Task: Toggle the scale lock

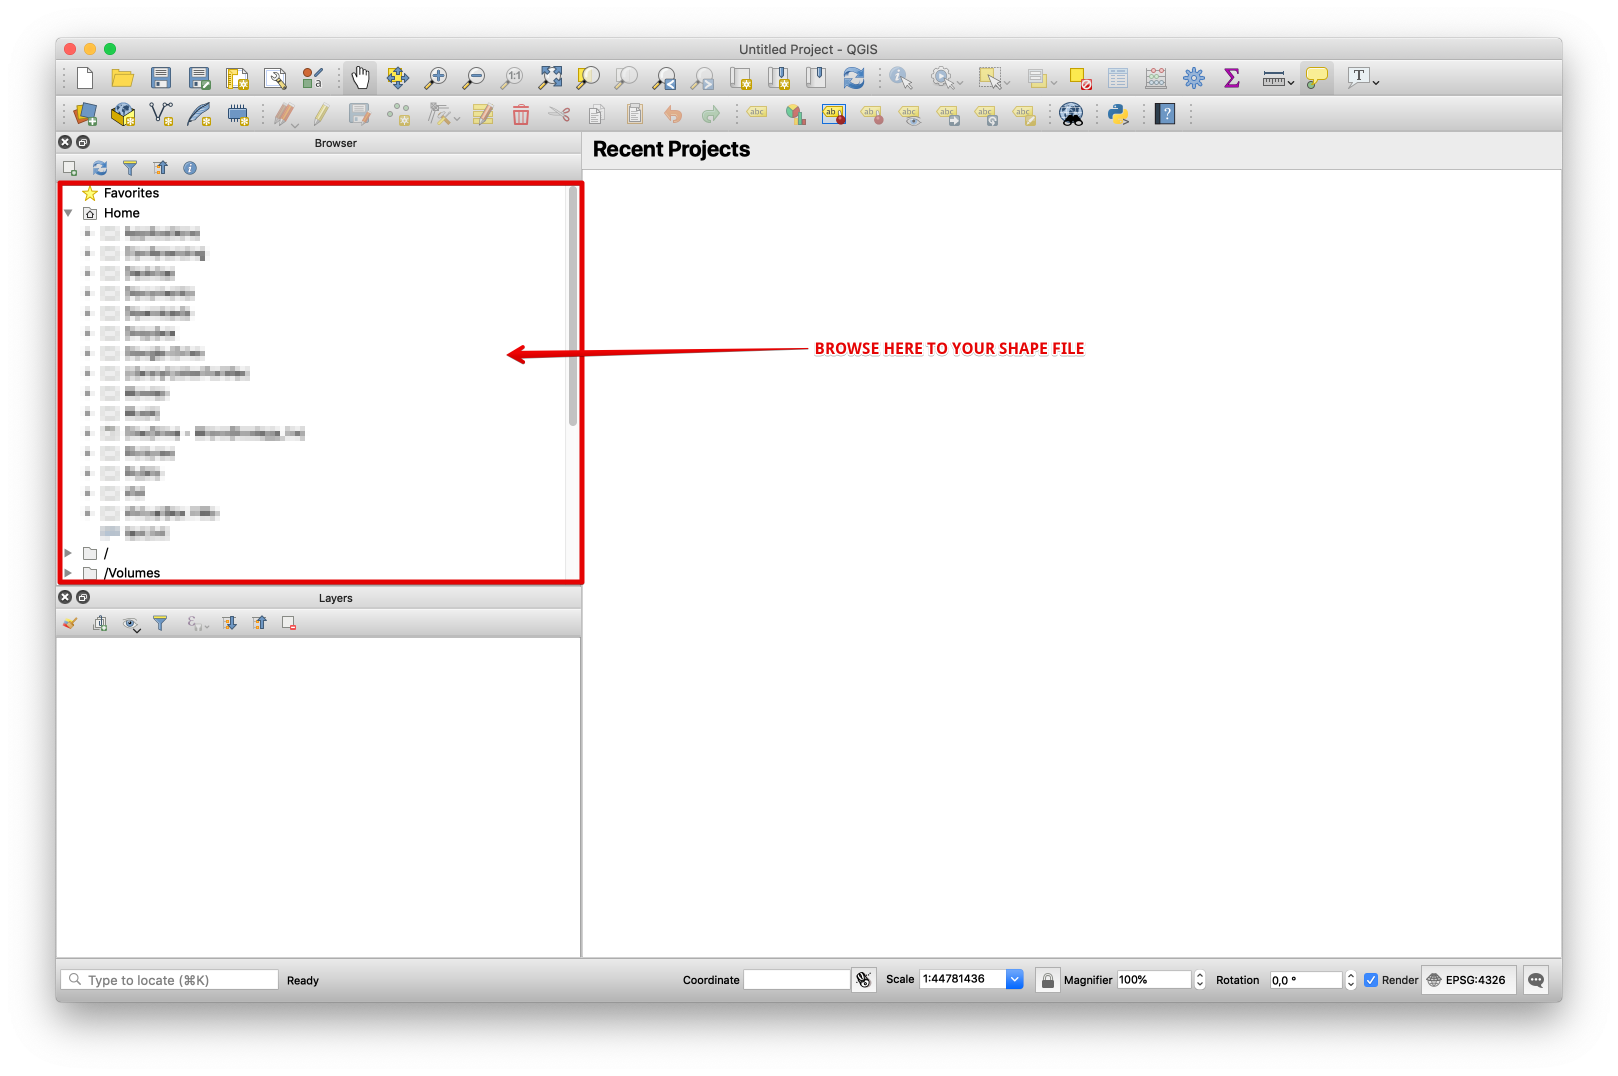Action: [1047, 979]
